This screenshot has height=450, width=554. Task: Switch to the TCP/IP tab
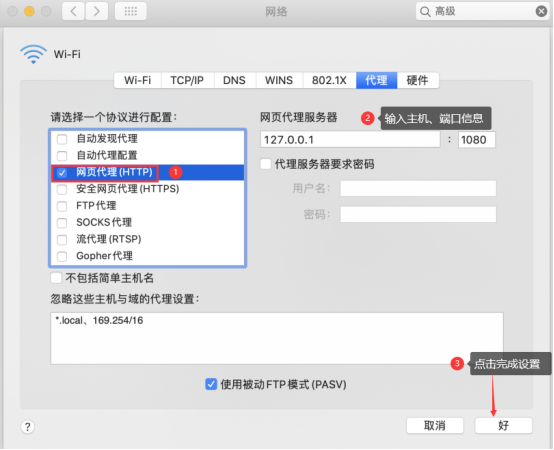(187, 80)
